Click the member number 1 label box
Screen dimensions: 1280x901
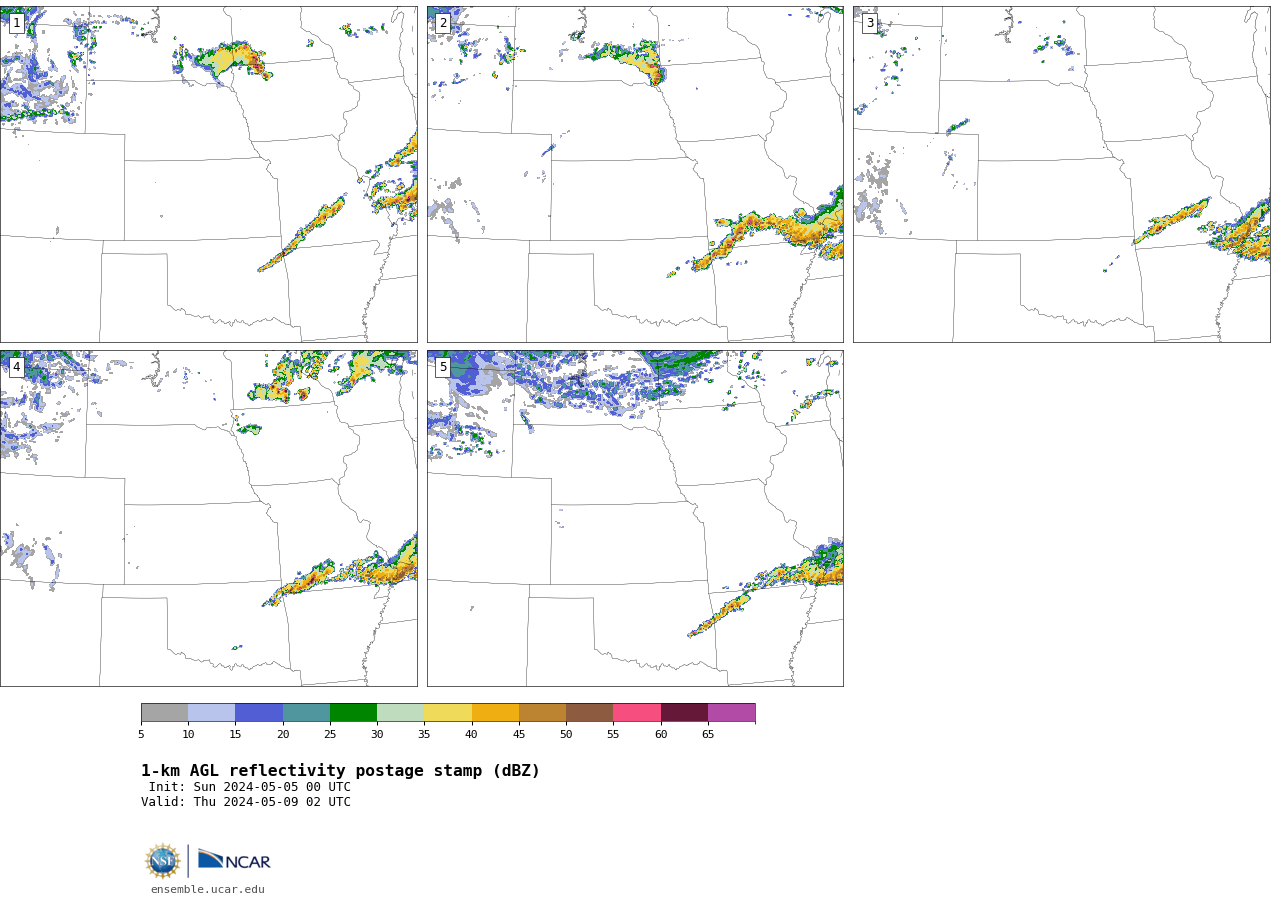(x=16, y=23)
